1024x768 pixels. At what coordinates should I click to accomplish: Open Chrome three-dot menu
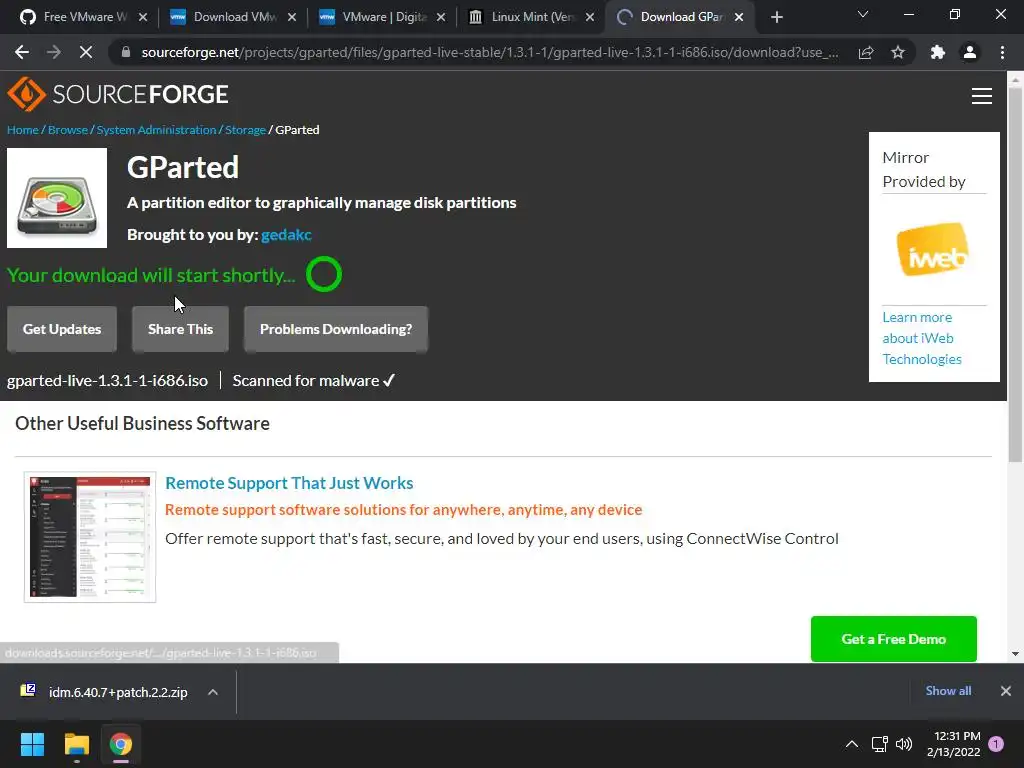tap(1002, 52)
